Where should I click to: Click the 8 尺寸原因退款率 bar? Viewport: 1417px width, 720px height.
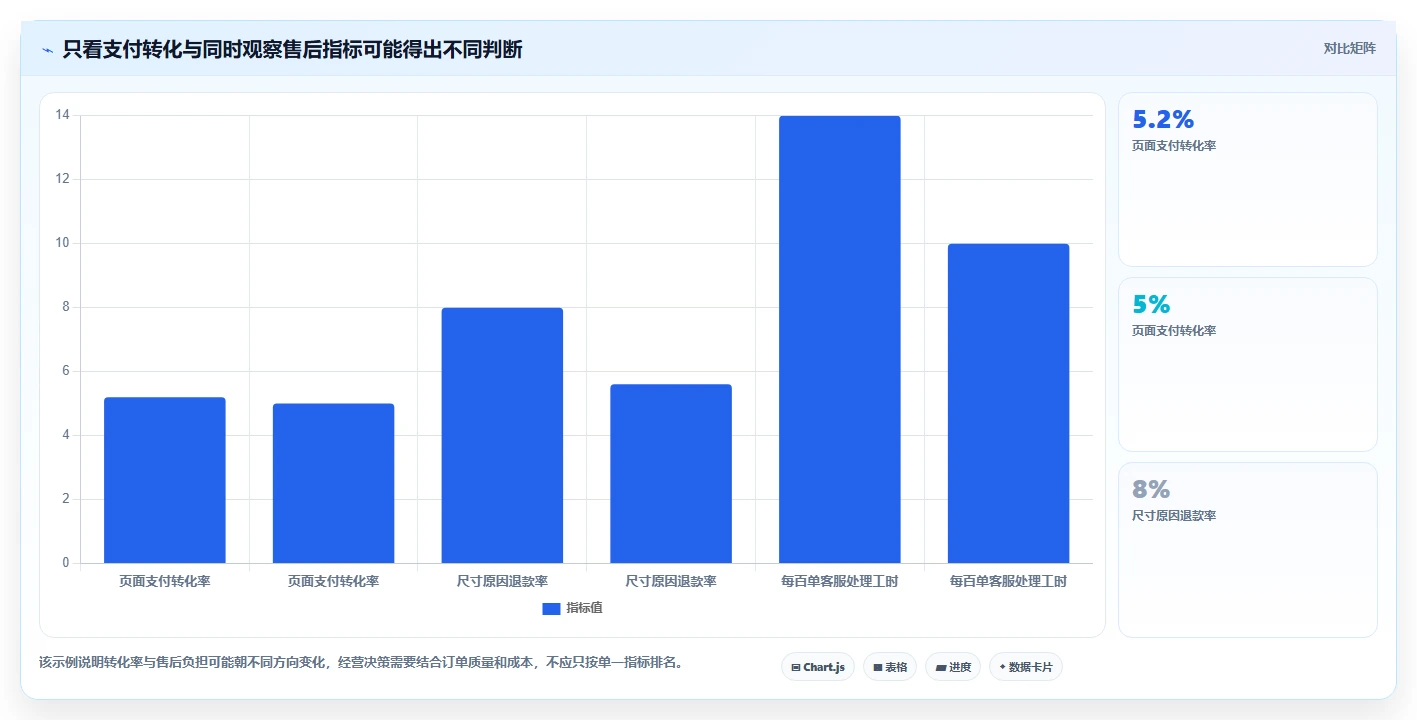502,435
